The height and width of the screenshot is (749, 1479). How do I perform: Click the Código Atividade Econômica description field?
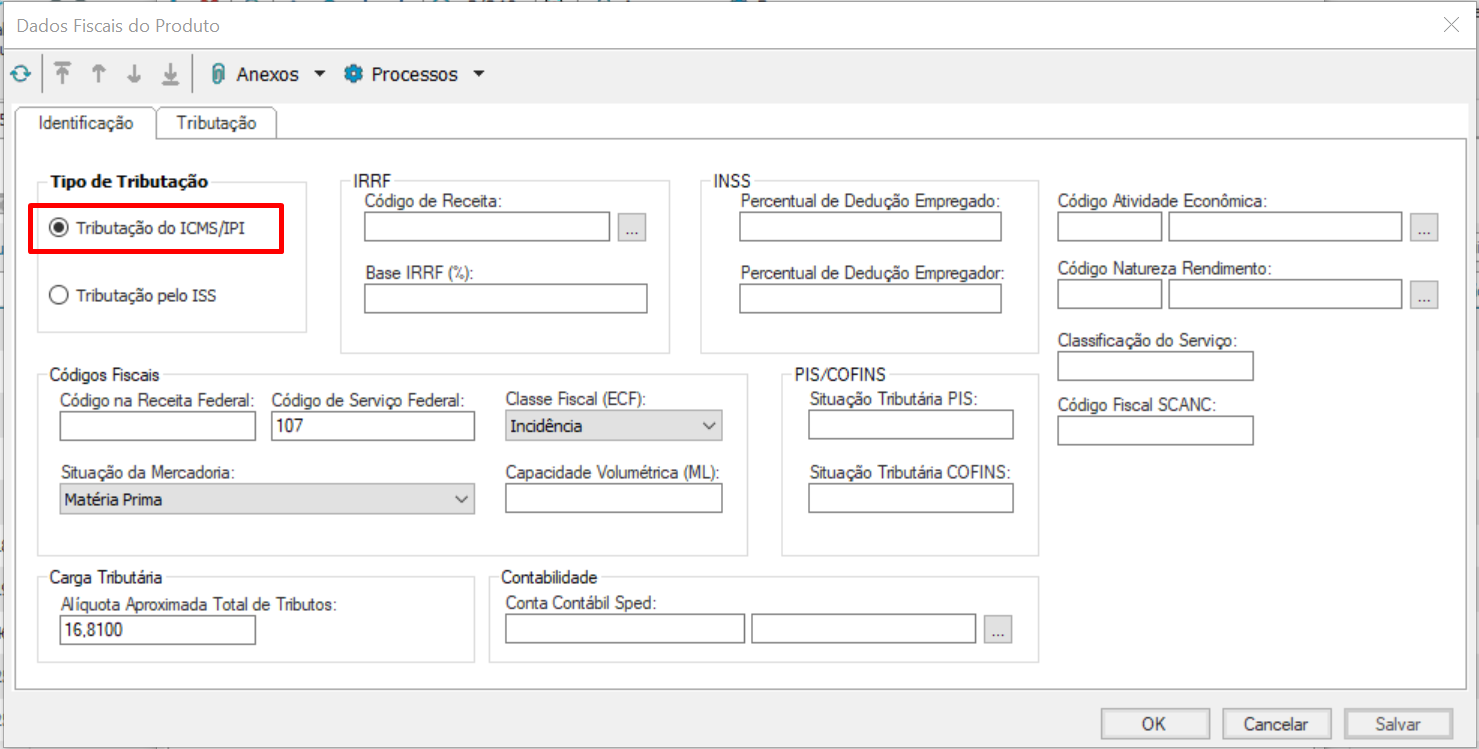[1285, 227]
